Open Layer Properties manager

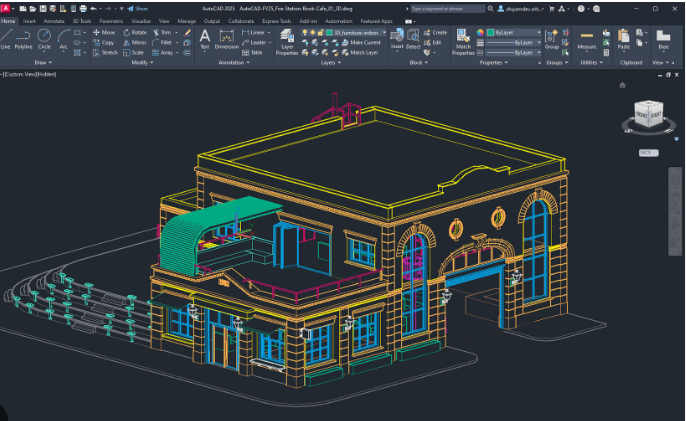287,42
